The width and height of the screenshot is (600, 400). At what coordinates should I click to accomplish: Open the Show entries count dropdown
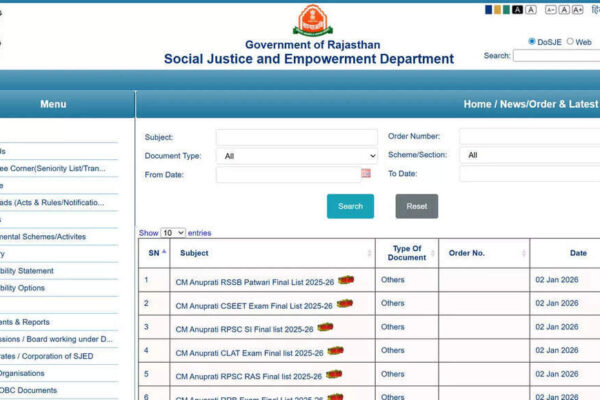[x=173, y=233]
